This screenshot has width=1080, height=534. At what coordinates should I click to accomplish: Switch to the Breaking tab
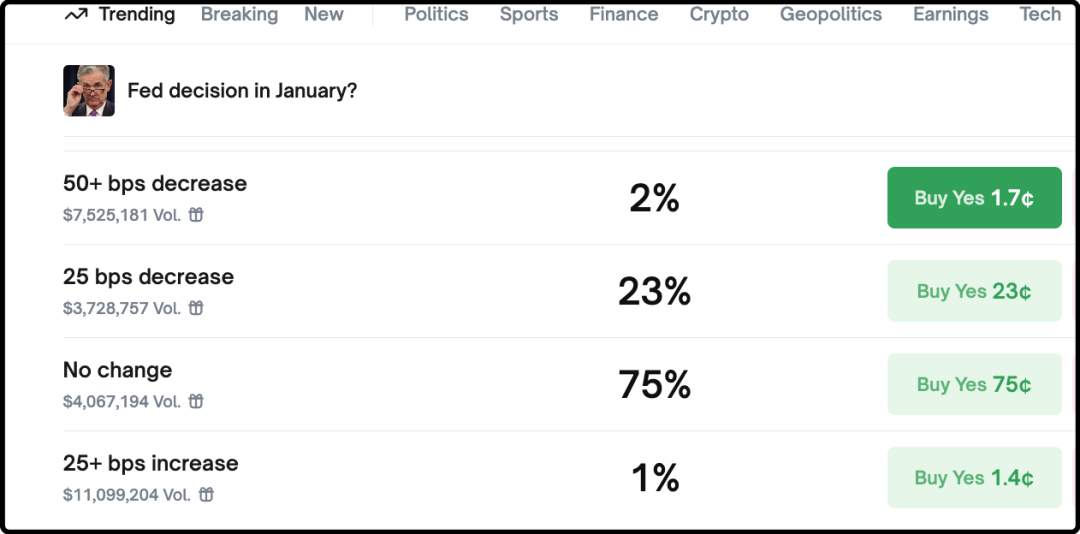[x=239, y=15]
